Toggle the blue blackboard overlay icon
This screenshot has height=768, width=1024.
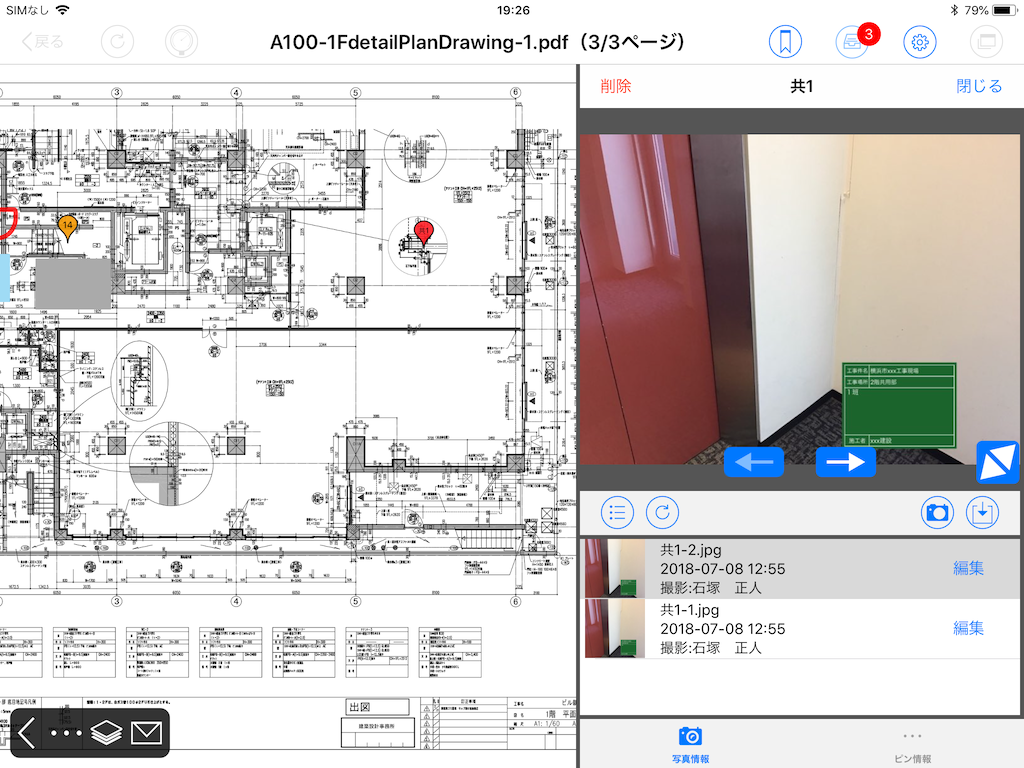996,461
